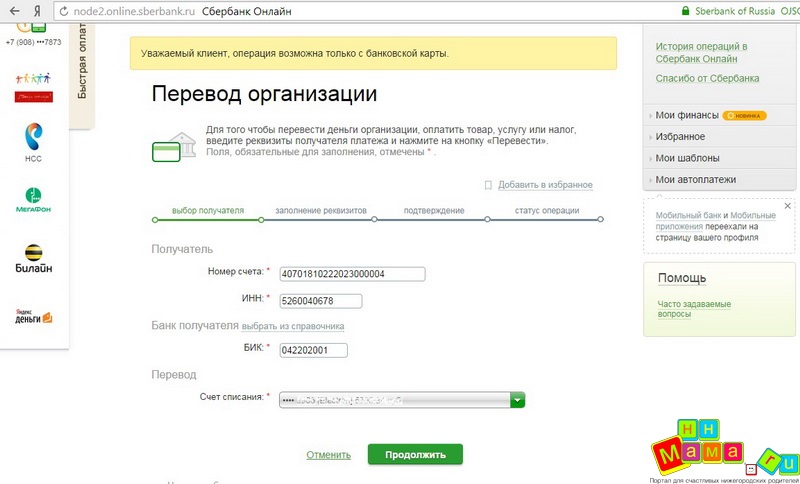This screenshot has height=484, width=800.
Task: Select the подтверждение step
Action: click(434, 211)
